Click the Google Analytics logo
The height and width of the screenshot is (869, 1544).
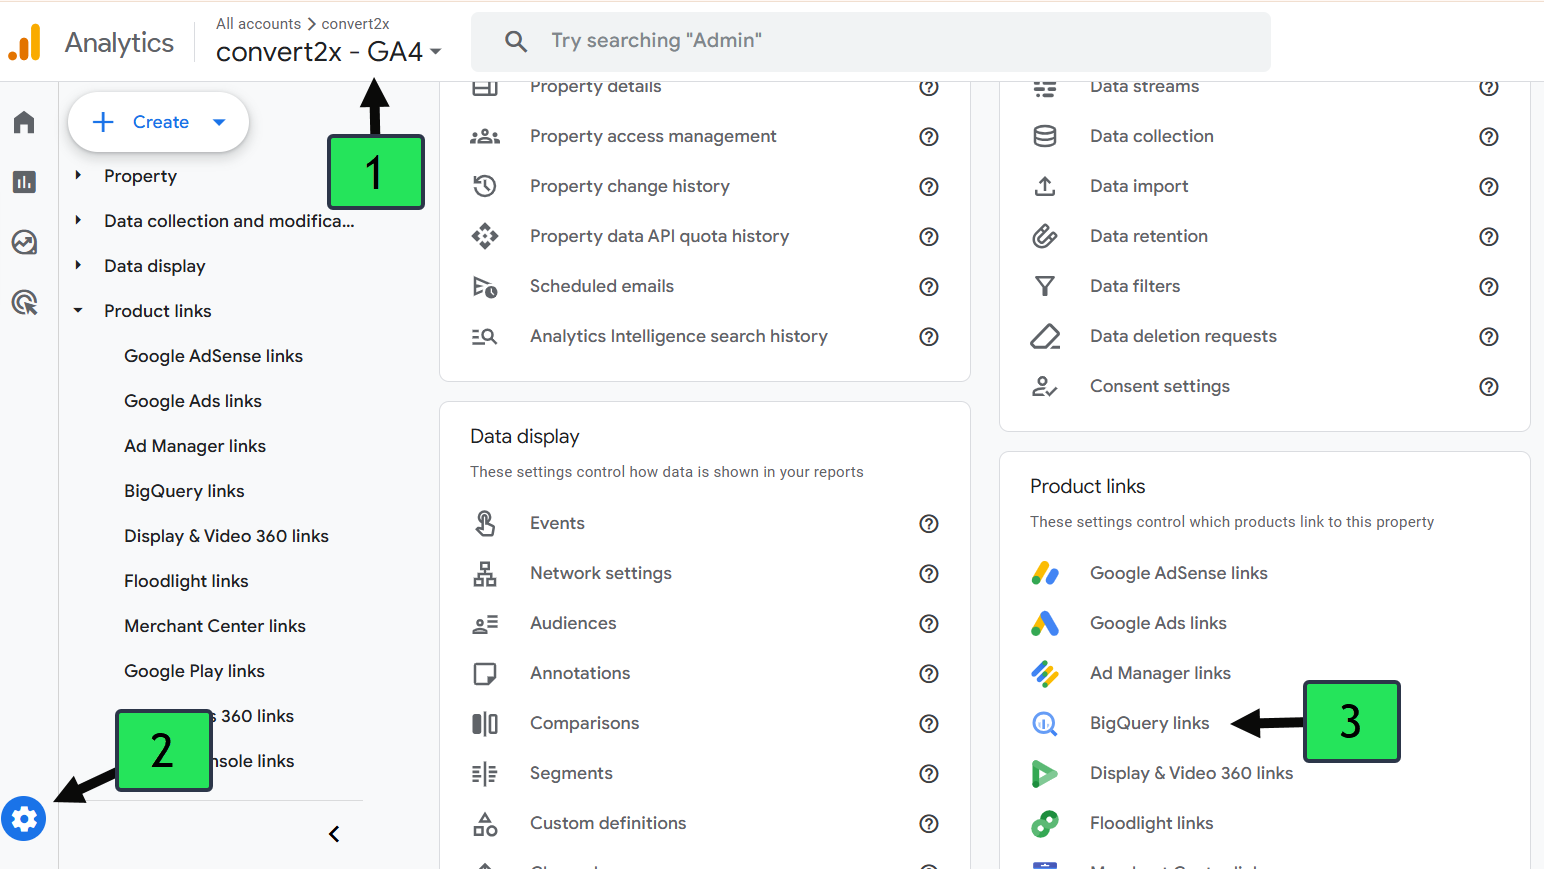point(25,43)
